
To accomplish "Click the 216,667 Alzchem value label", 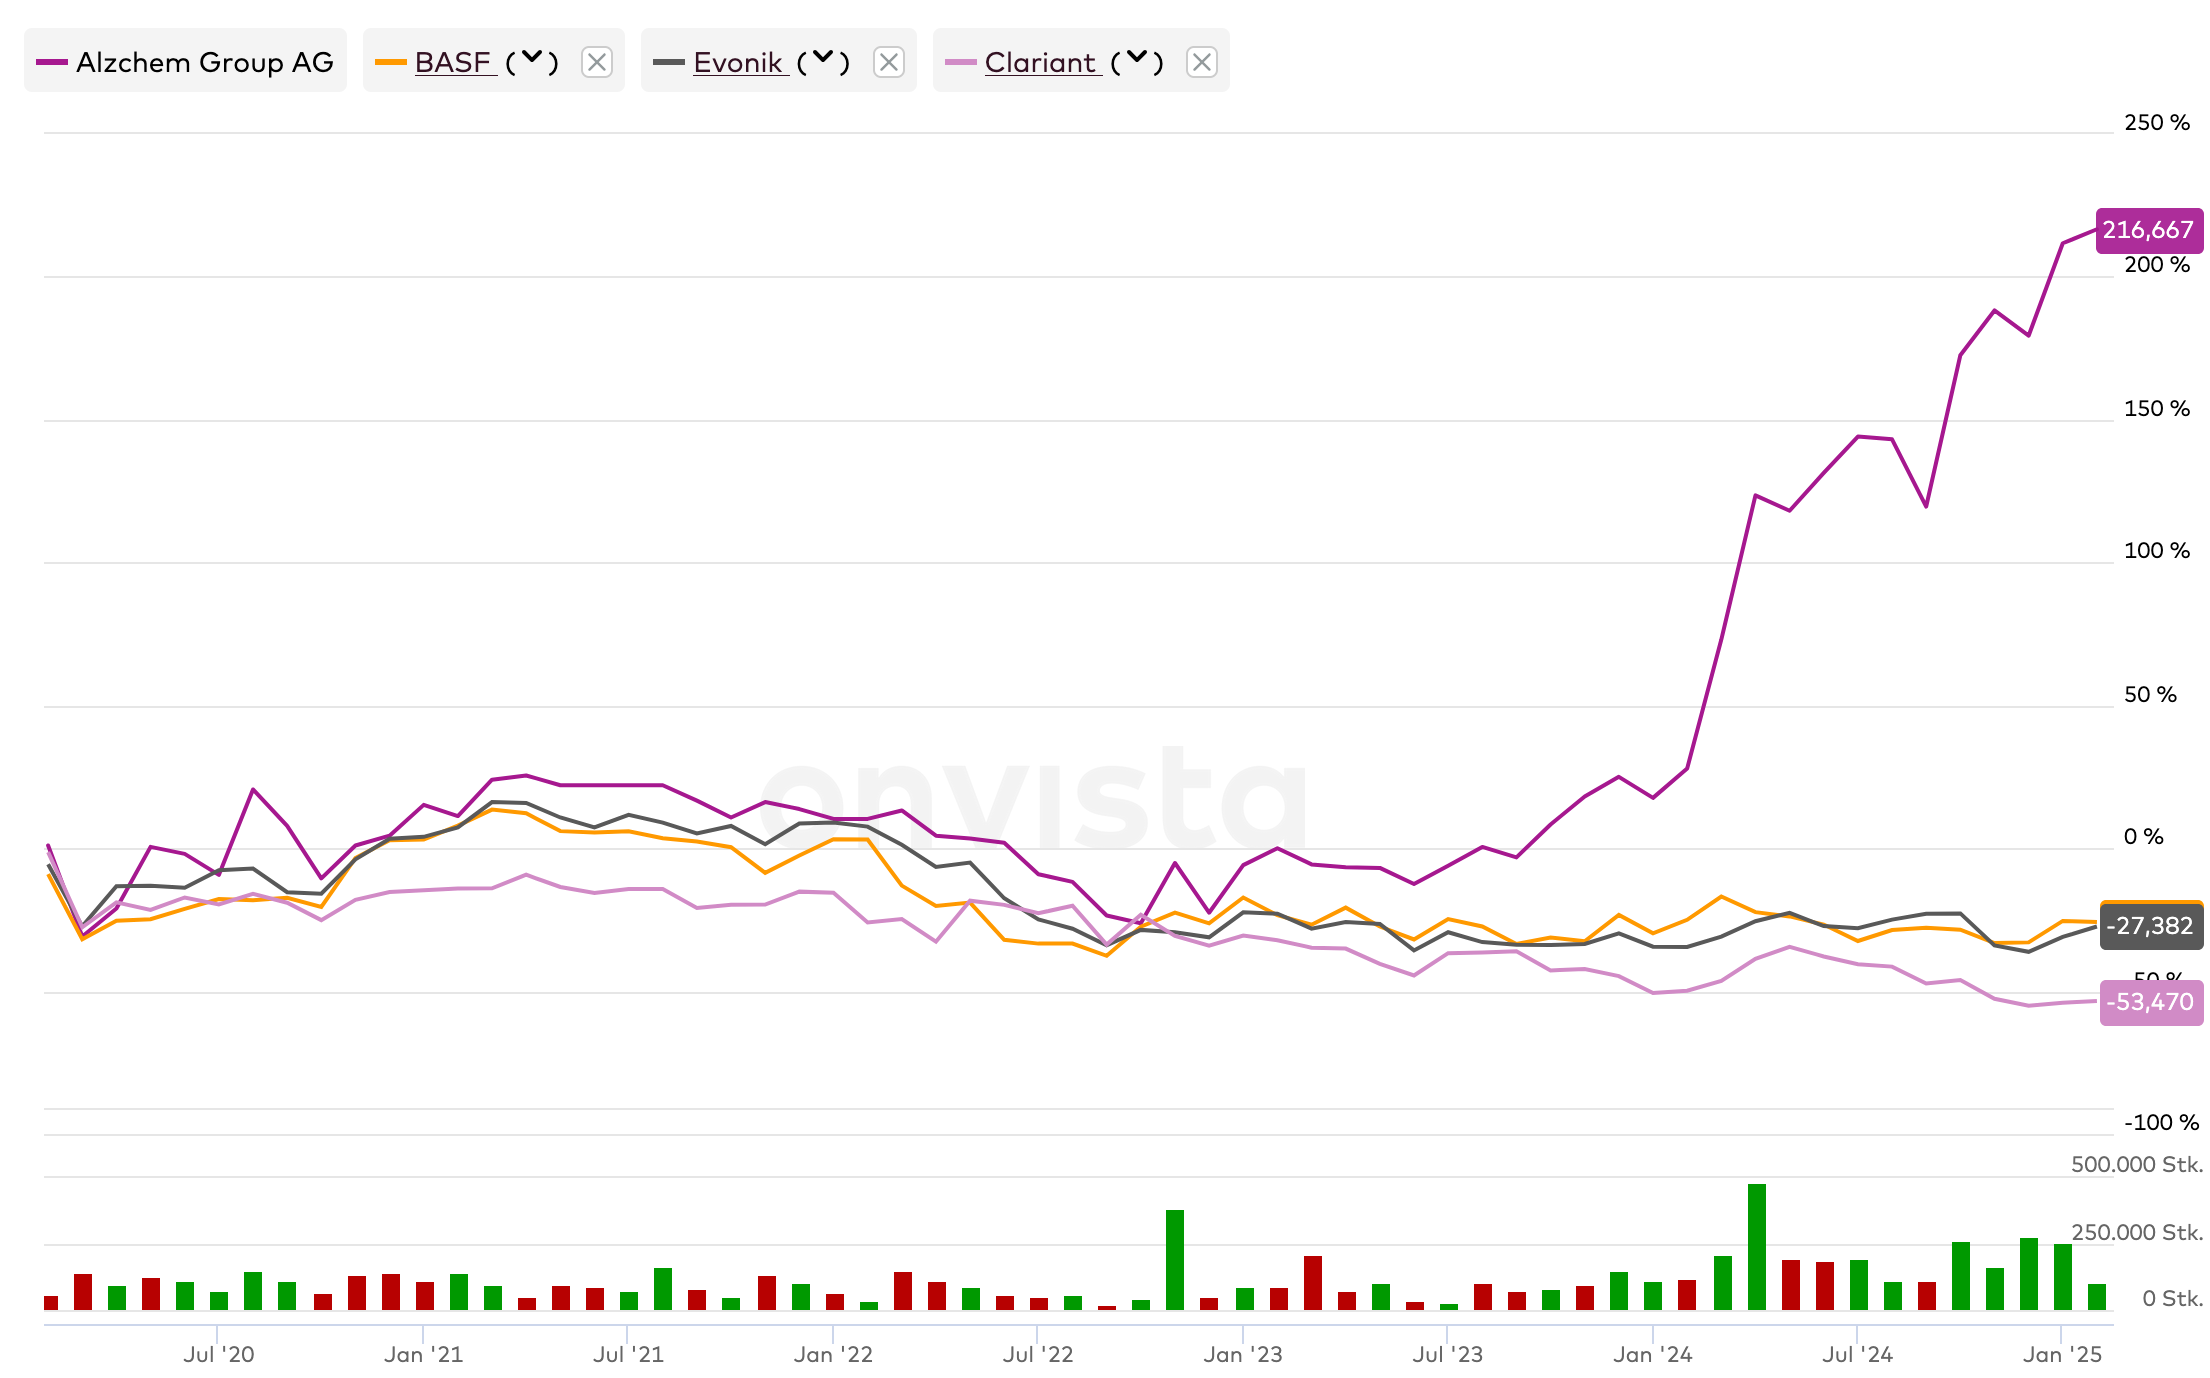I will [x=2148, y=230].
